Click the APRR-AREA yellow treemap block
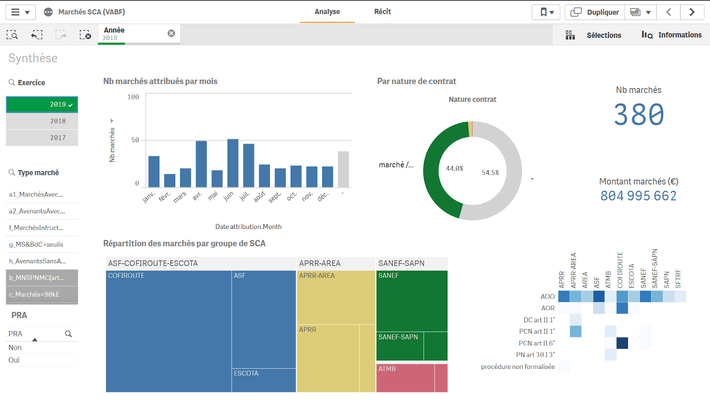The height and width of the screenshot is (400, 710). click(x=336, y=297)
